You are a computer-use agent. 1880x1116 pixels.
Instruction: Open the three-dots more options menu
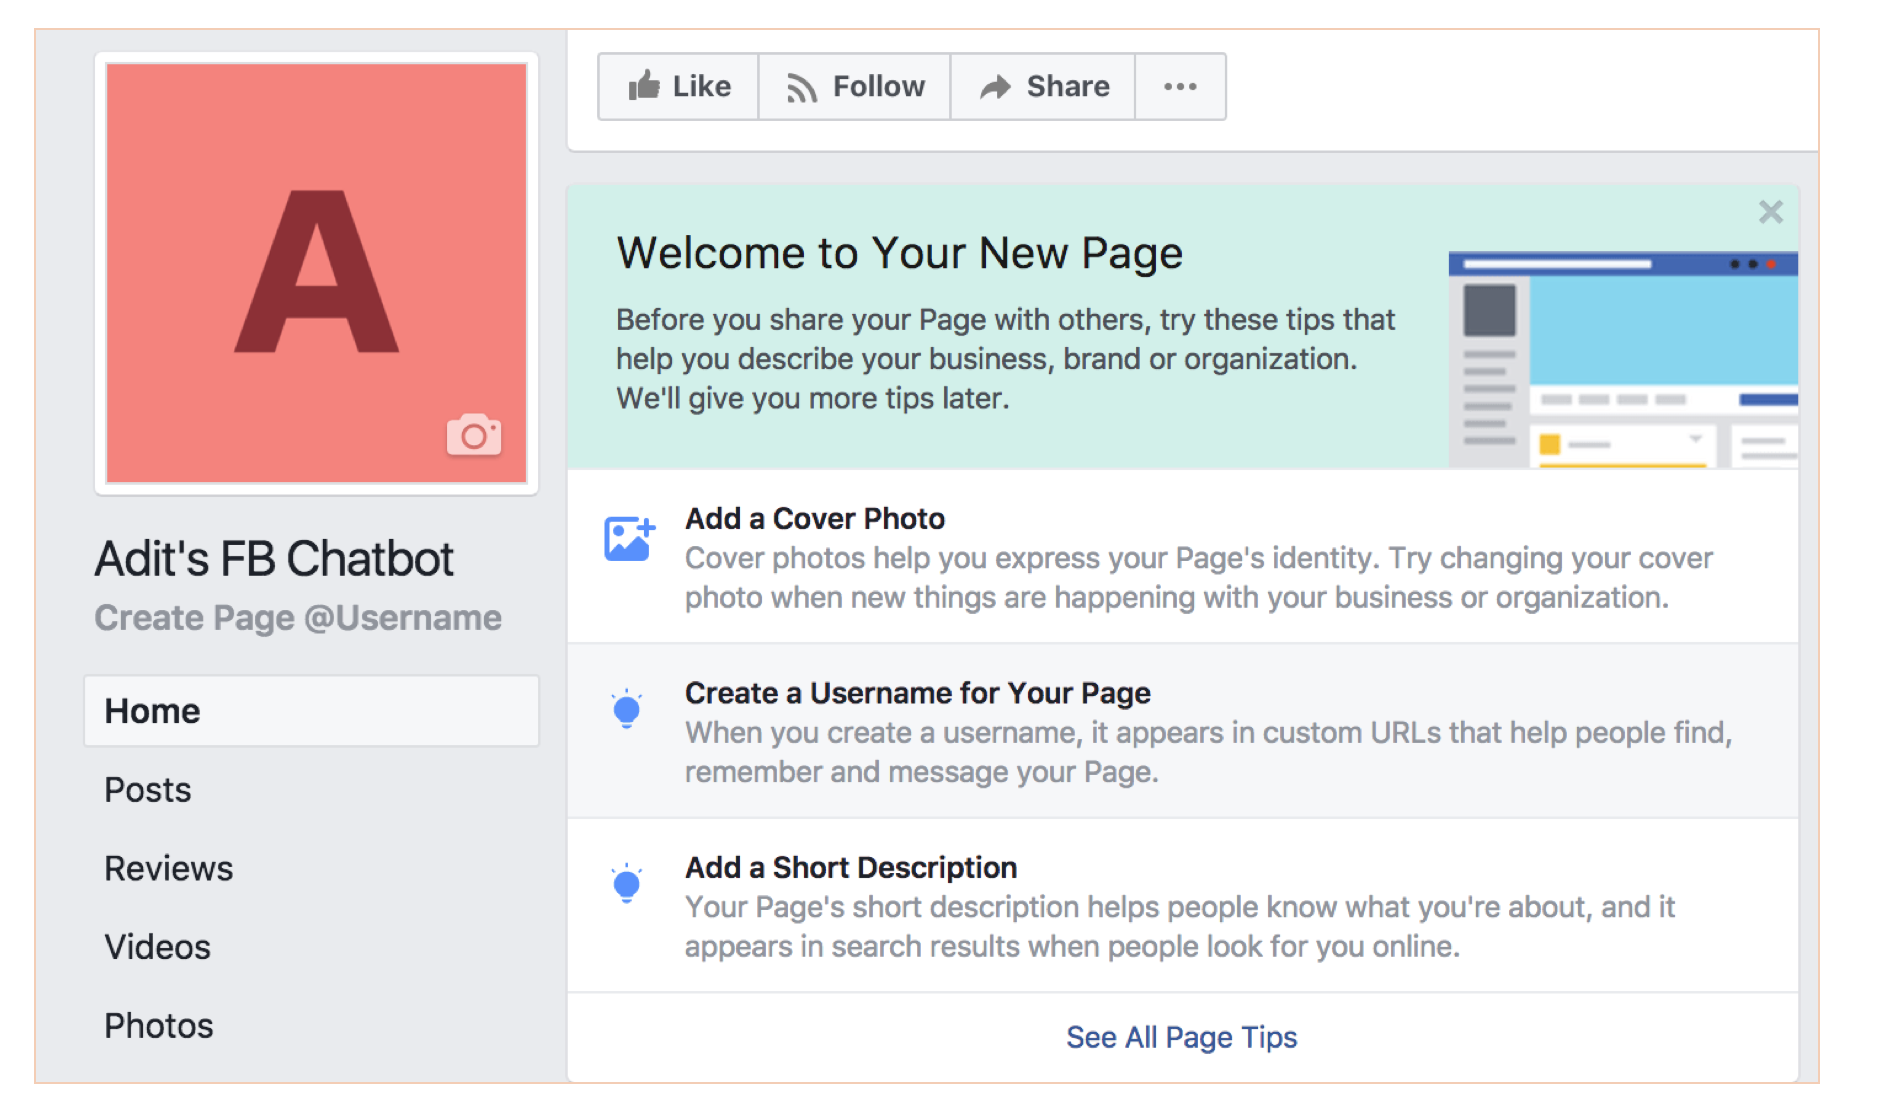(1180, 87)
